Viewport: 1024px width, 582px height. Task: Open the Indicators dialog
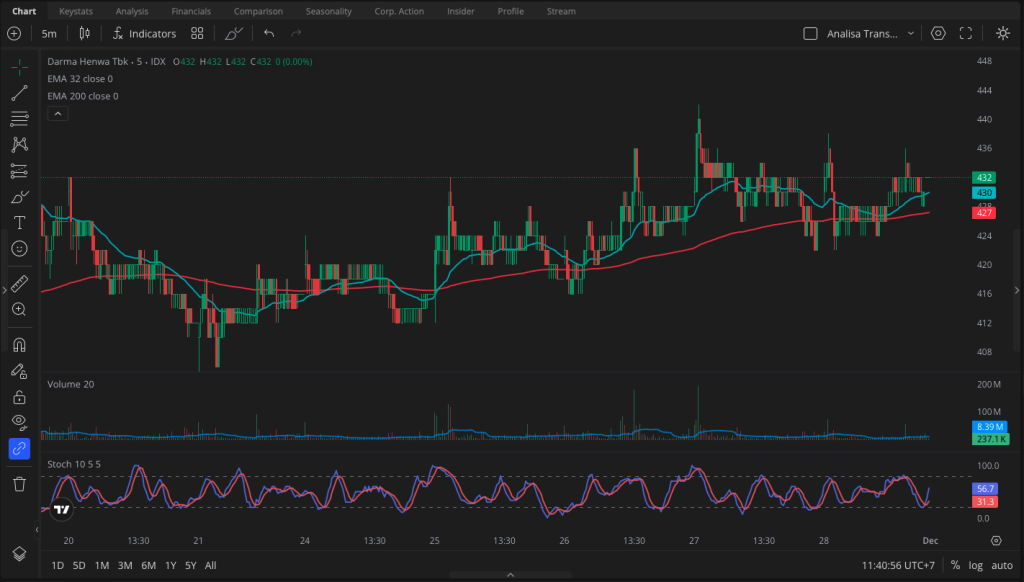pos(144,33)
